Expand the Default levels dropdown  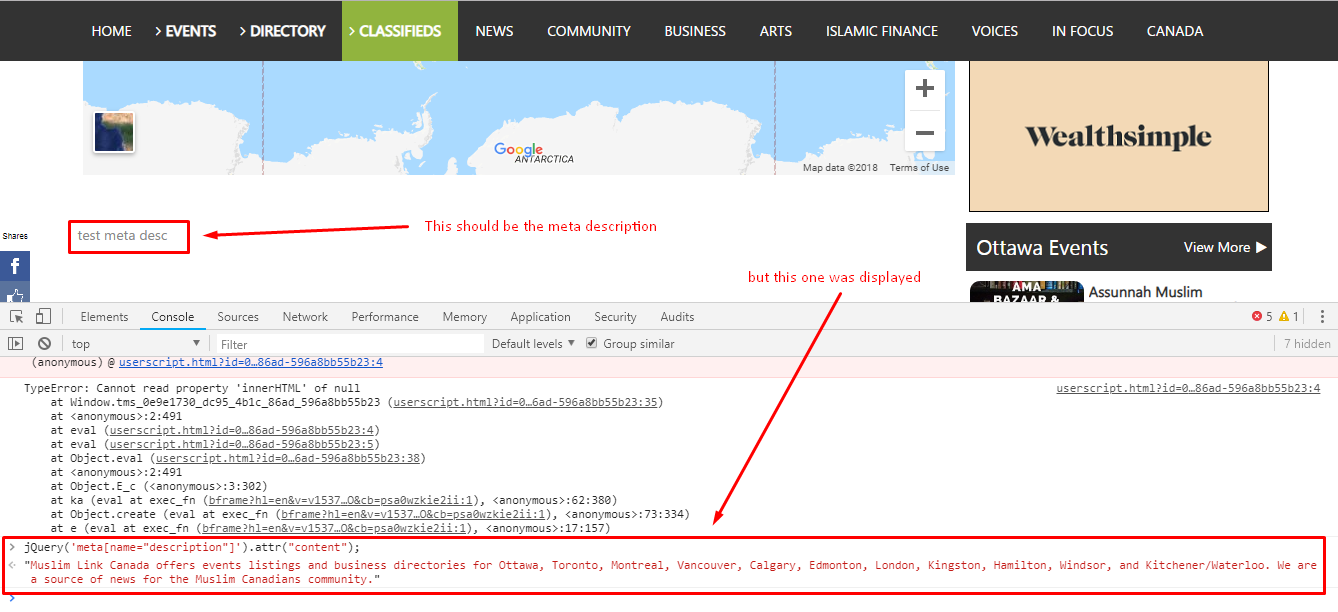coord(533,344)
